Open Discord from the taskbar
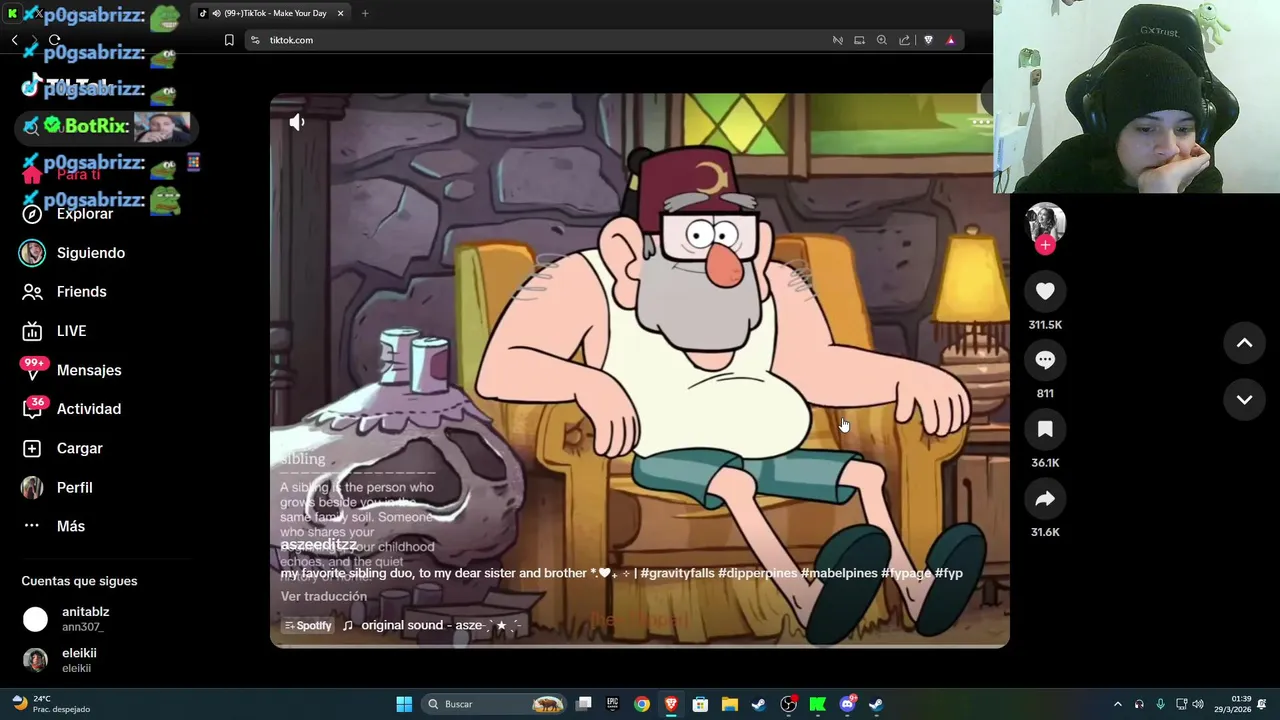The width and height of the screenshot is (1280, 720). pyautogui.click(x=847, y=704)
